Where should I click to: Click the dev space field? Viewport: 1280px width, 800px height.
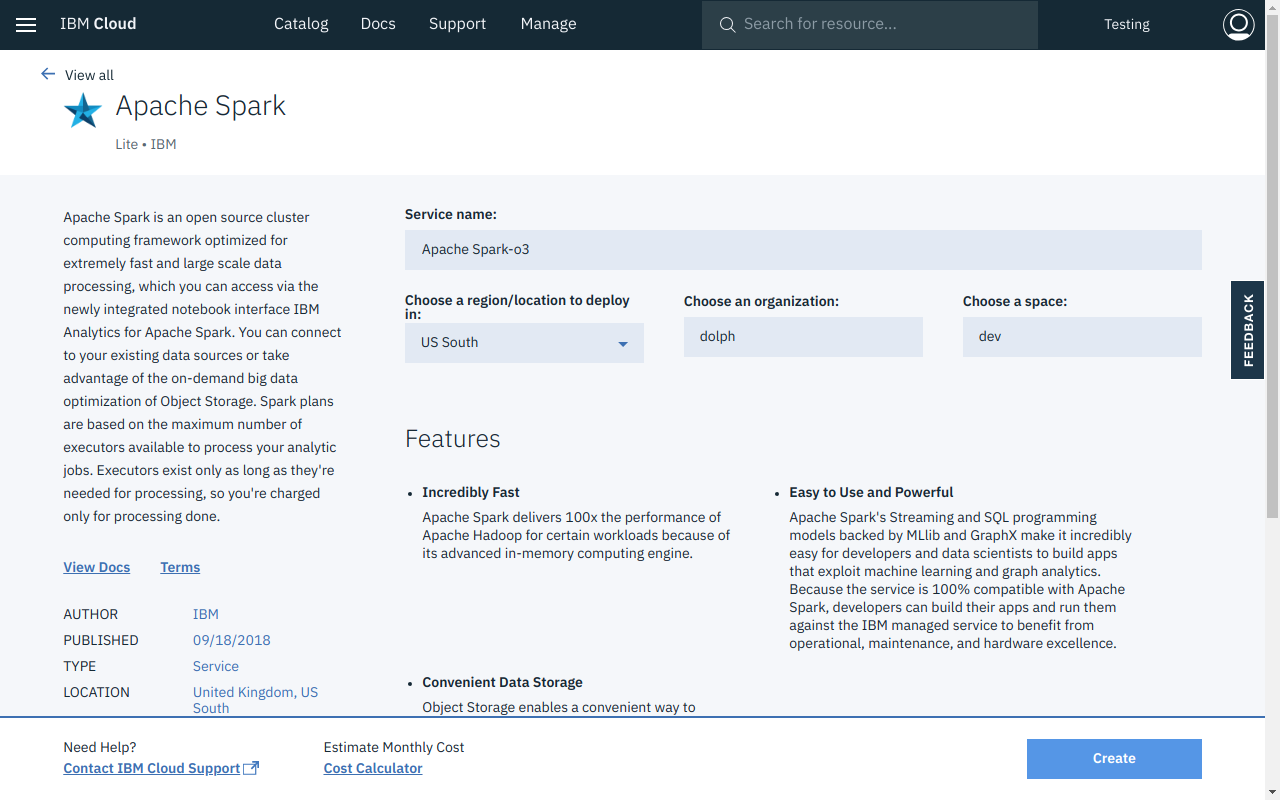1082,336
